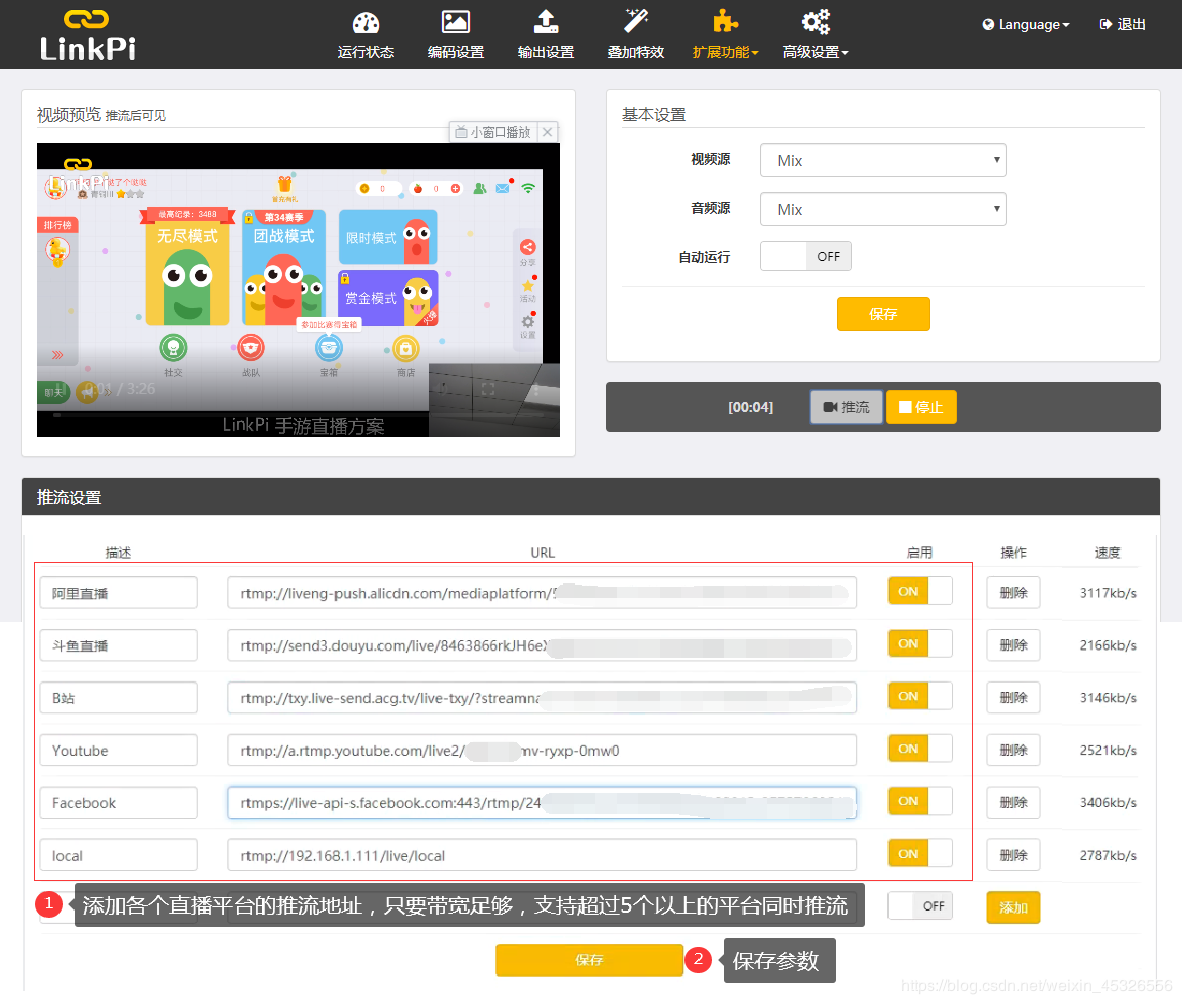Open the 音频源 Mix dropdown
The height and width of the screenshot is (1004, 1182).
tap(883, 209)
